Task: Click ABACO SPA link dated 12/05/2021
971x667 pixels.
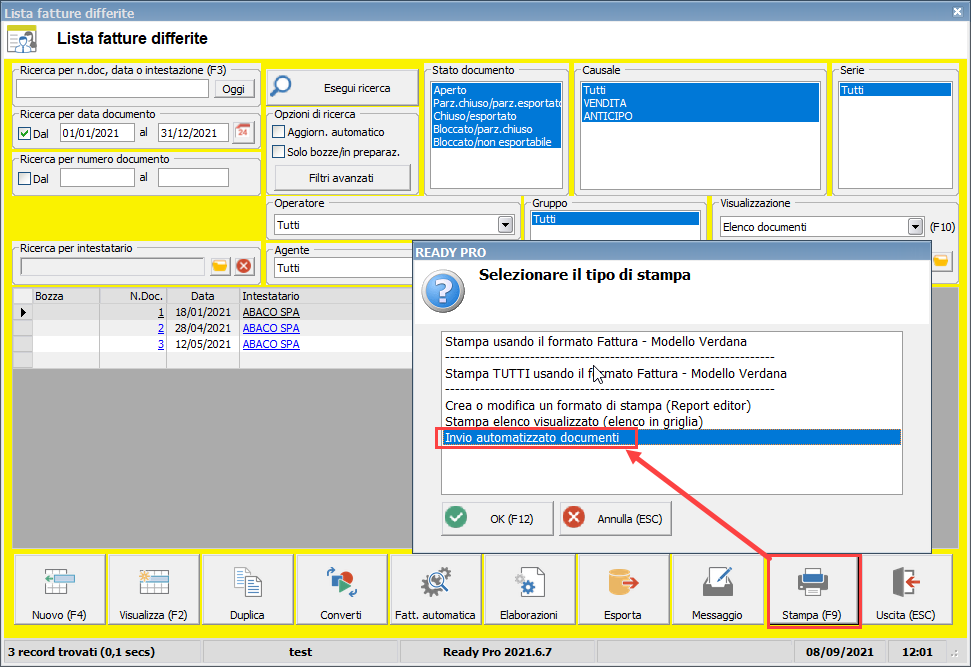Action: coord(271,344)
